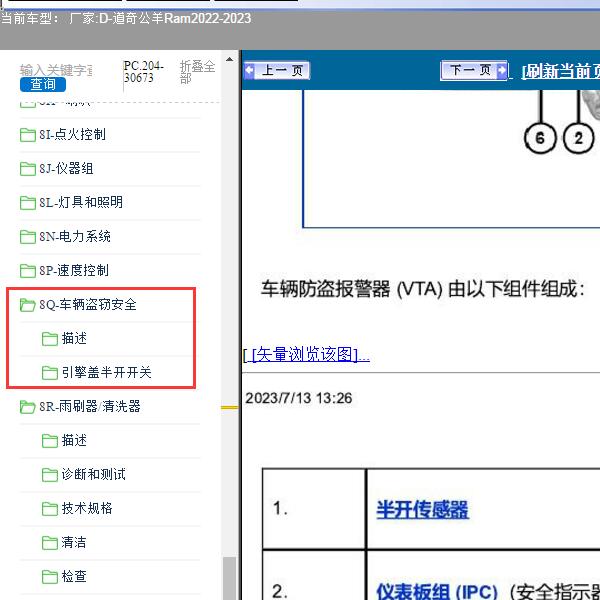Select 描述 under 8R-雨刷器/清洗器

[74, 440]
